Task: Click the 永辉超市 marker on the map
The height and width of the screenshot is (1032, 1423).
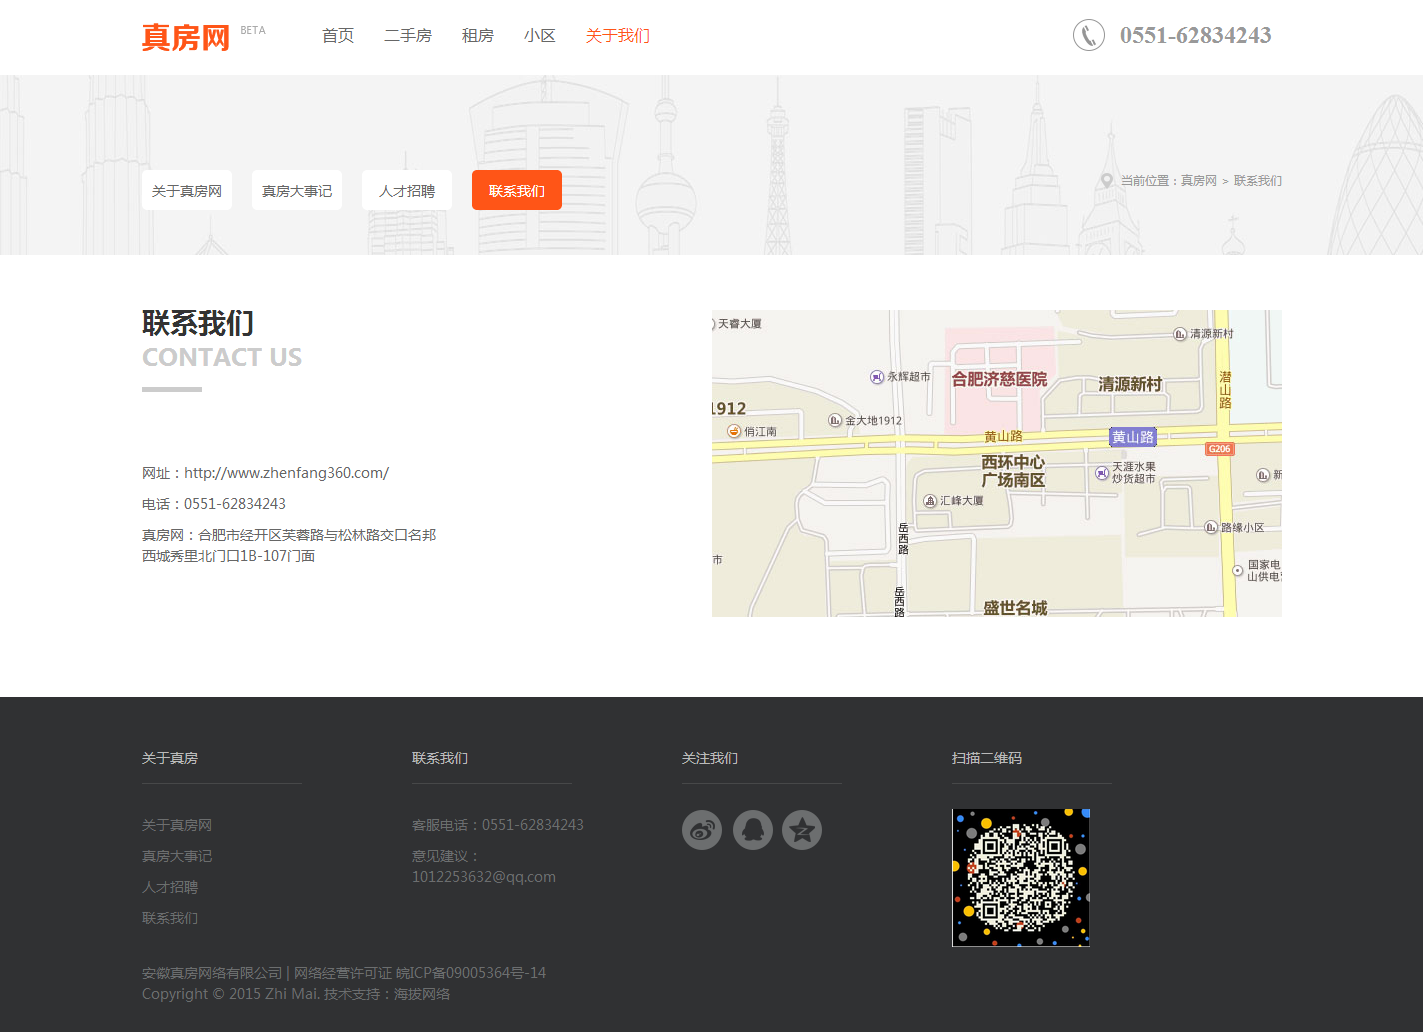Action: 877,377
